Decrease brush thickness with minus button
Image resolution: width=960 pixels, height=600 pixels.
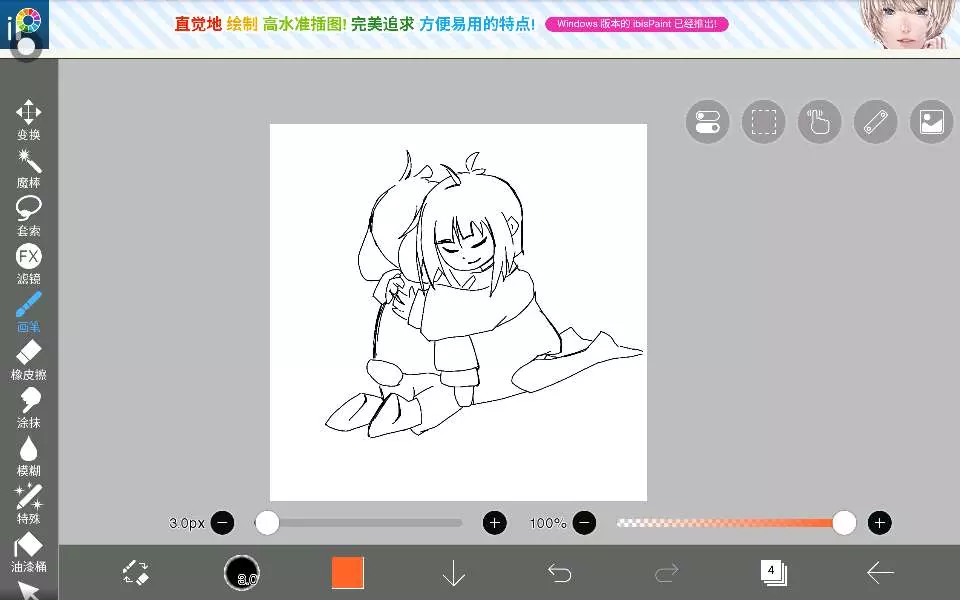222,523
